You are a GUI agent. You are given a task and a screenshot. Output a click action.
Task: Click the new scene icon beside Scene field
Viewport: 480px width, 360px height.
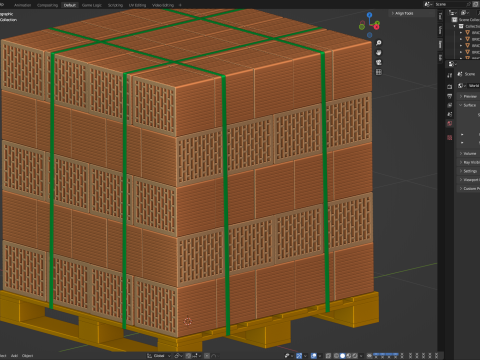click(x=475, y=4)
